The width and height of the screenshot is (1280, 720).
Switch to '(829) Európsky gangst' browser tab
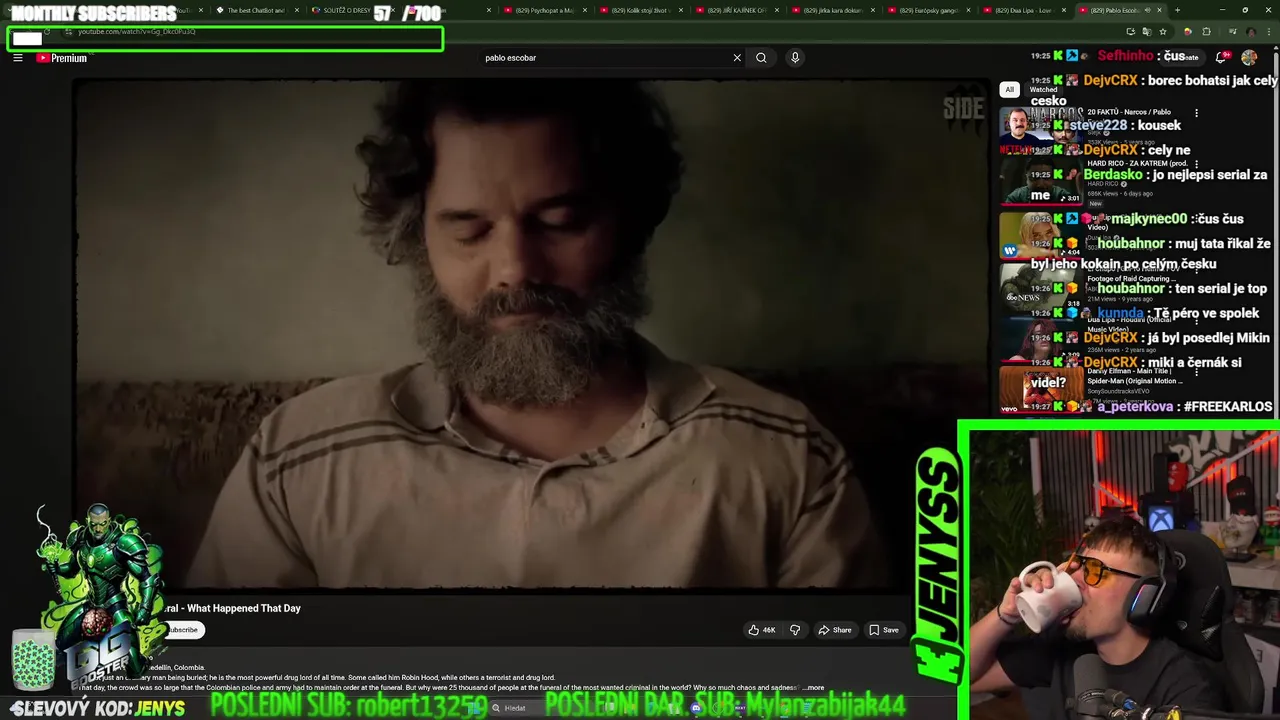[x=927, y=10]
